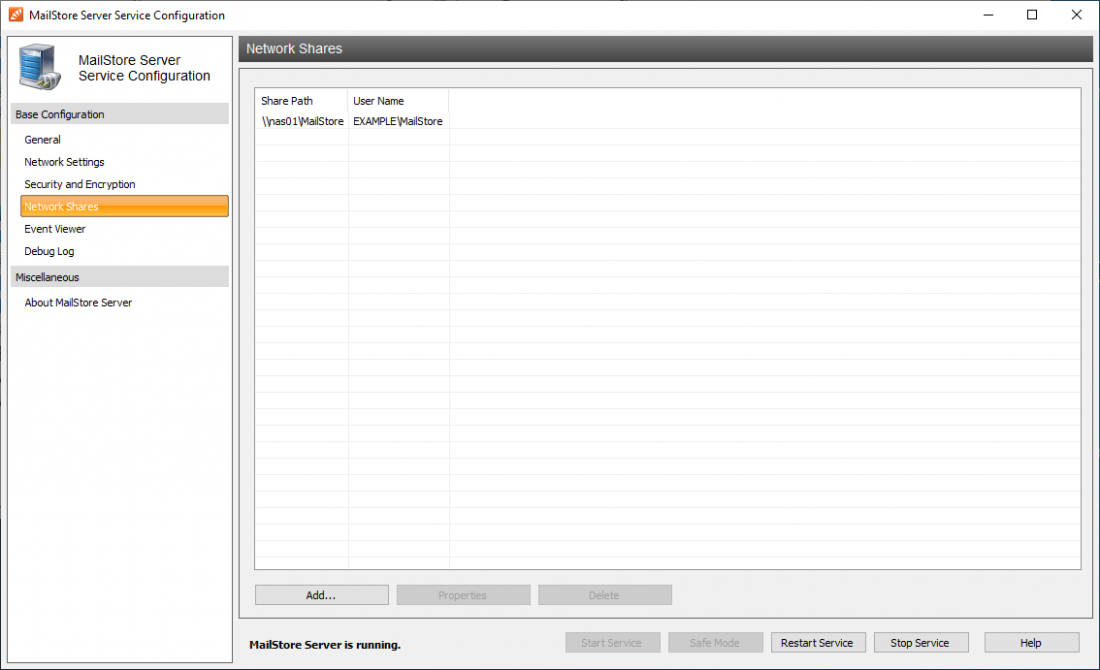Click the Add button to create a network share
The image size is (1100, 670).
click(321, 594)
